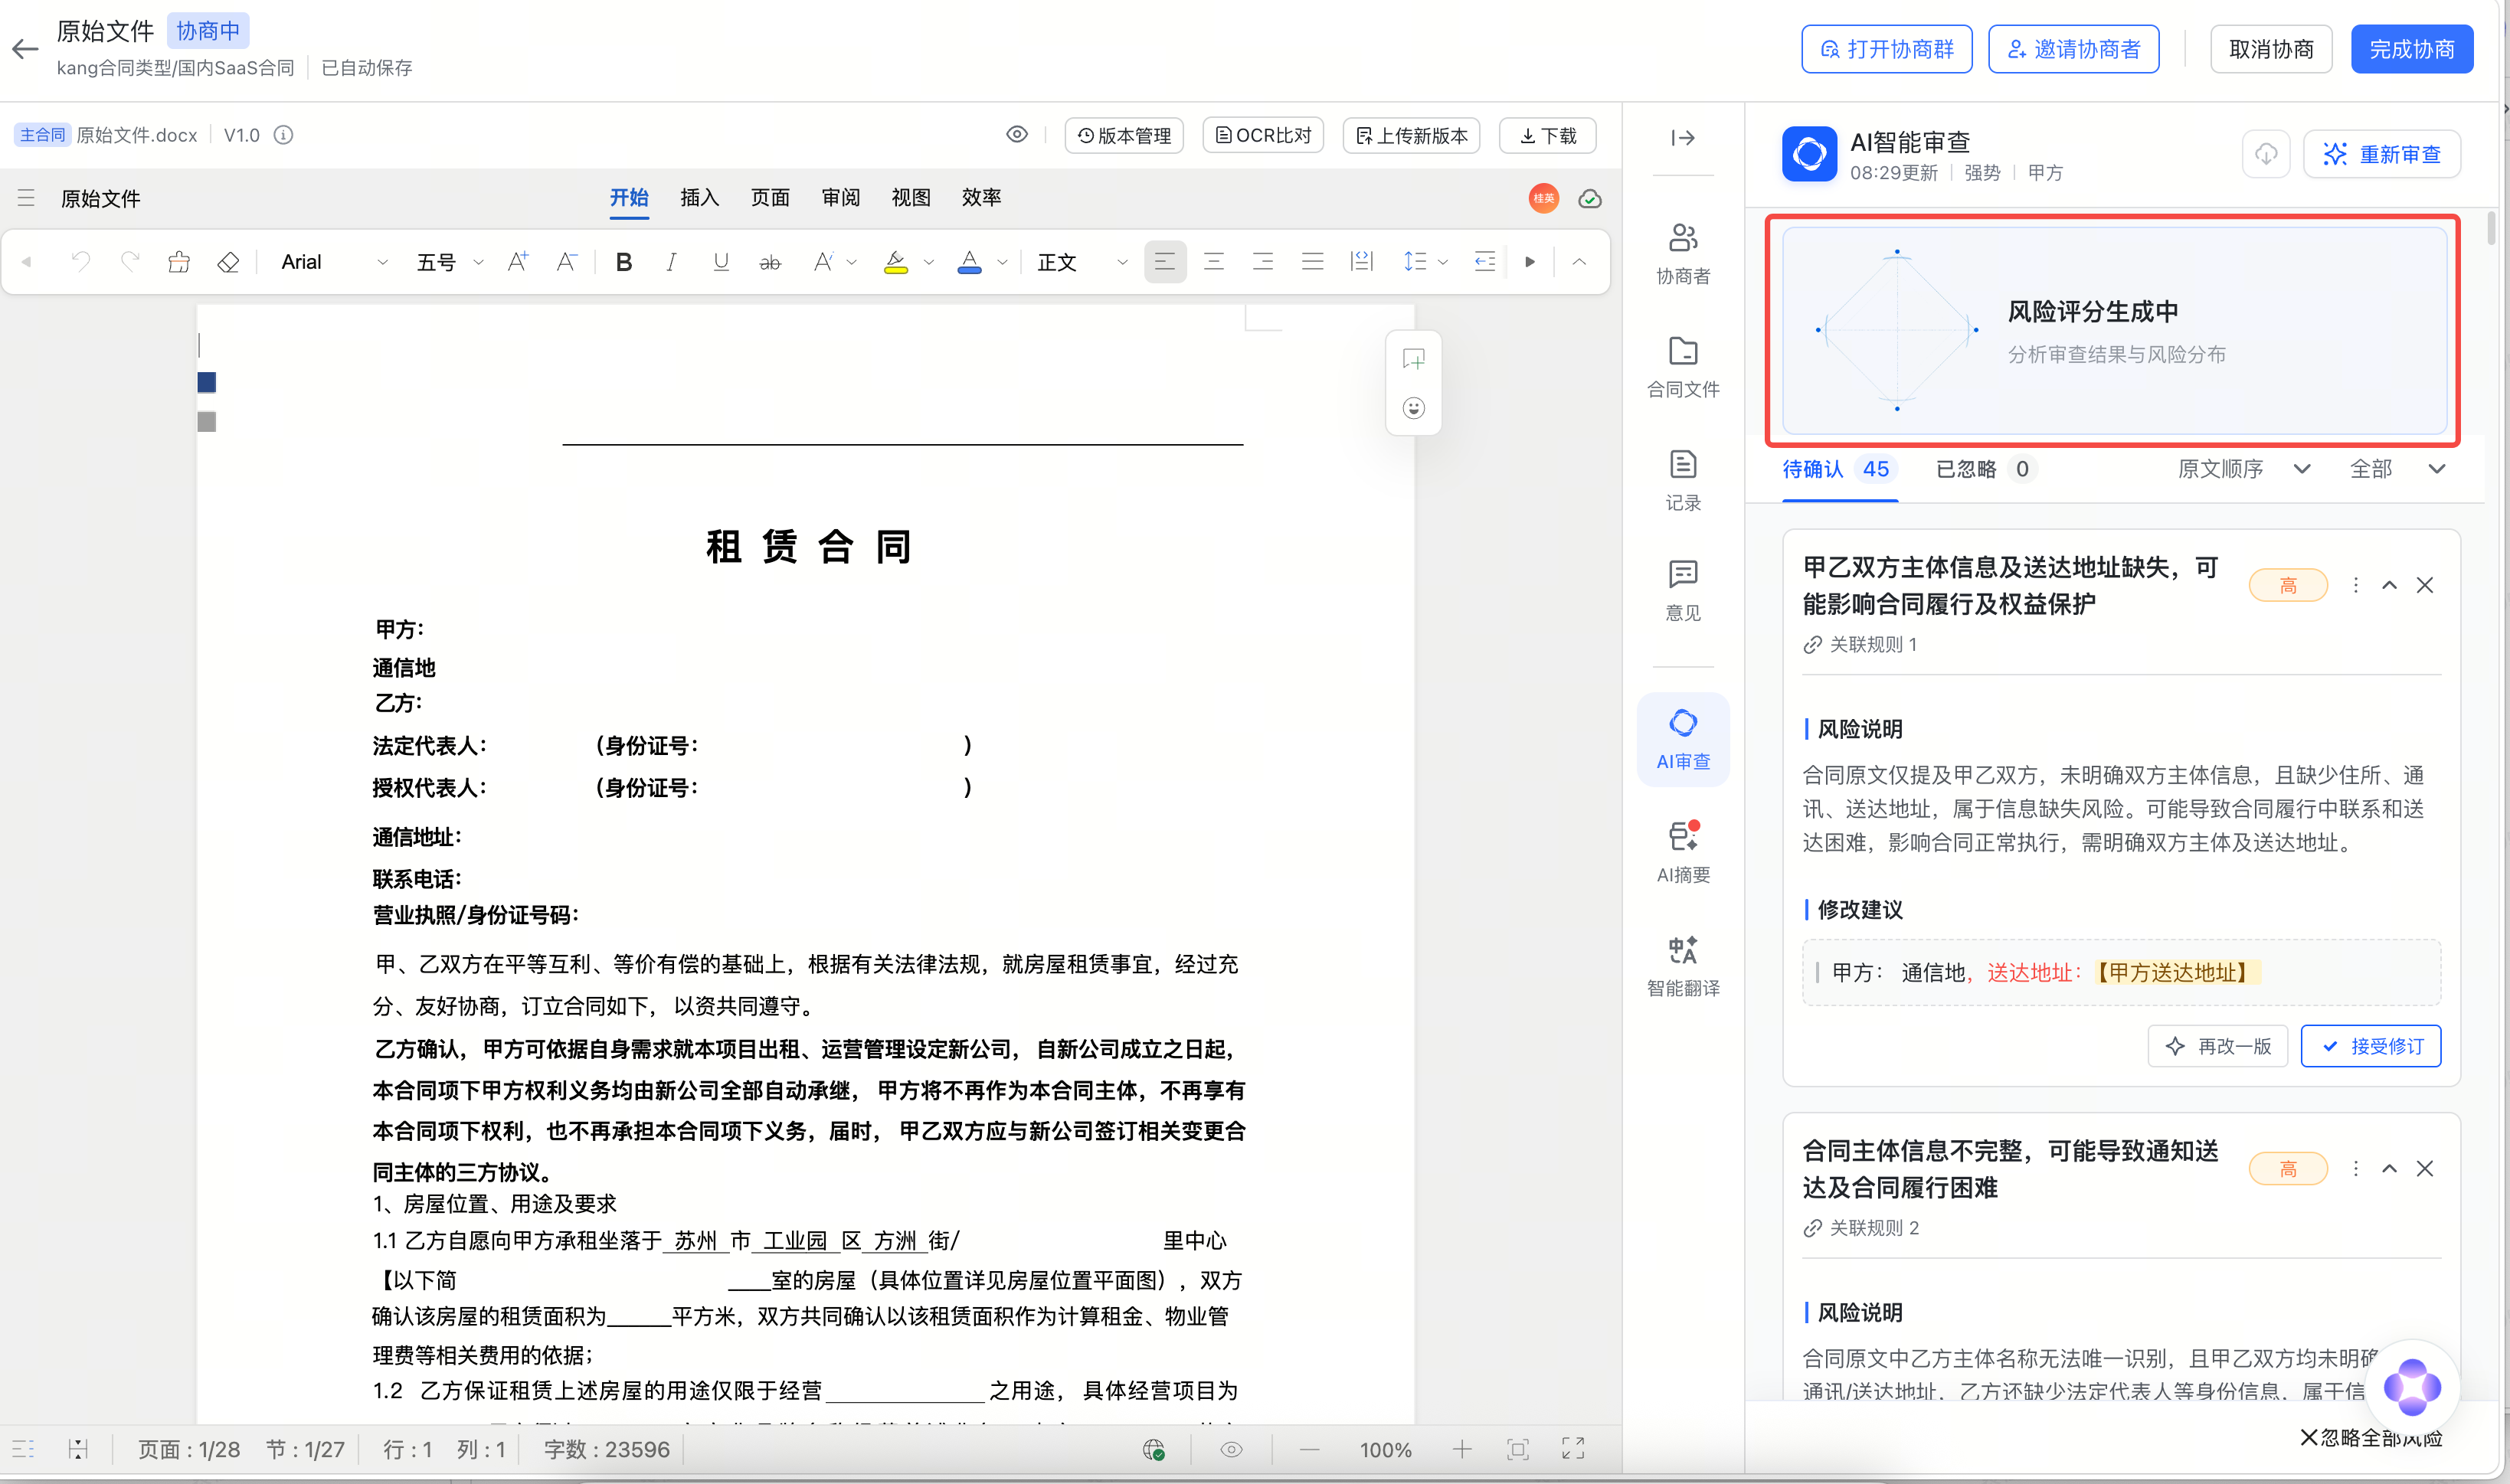Open the AI摘要 sidebar panel
The width and height of the screenshot is (2510, 1484).
1683,853
